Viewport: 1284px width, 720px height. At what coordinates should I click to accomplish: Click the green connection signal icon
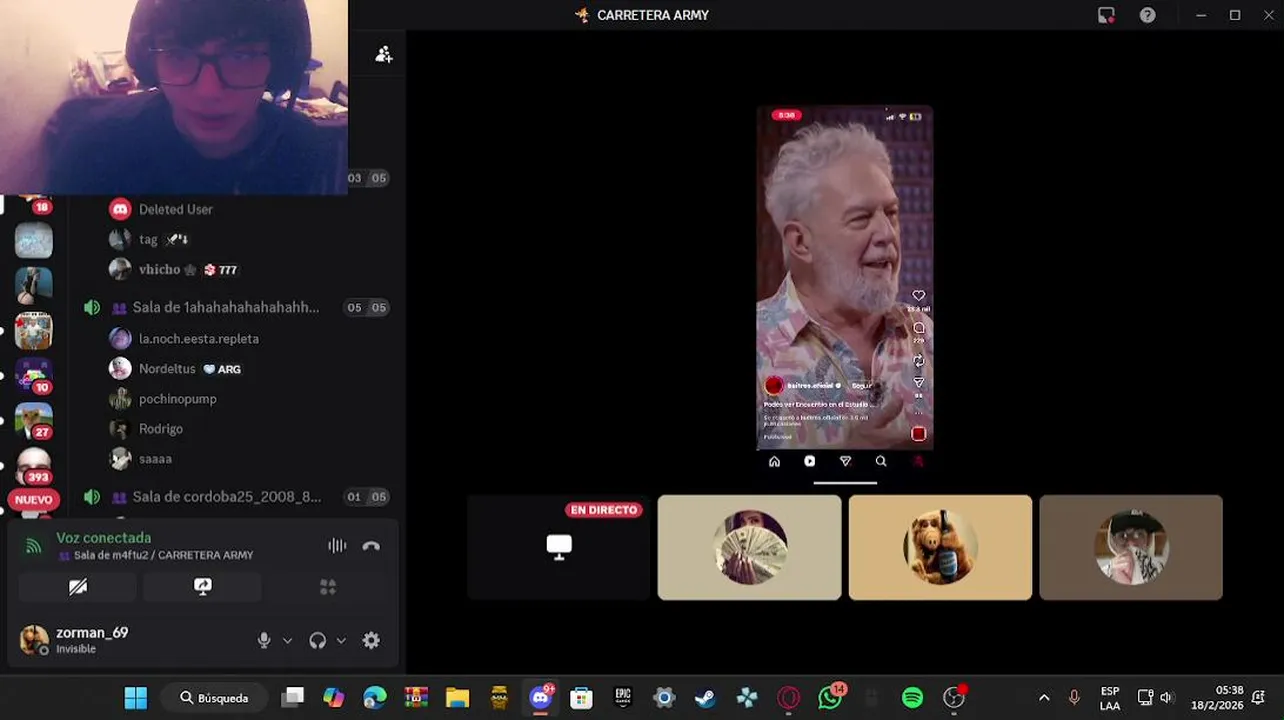tap(34, 546)
